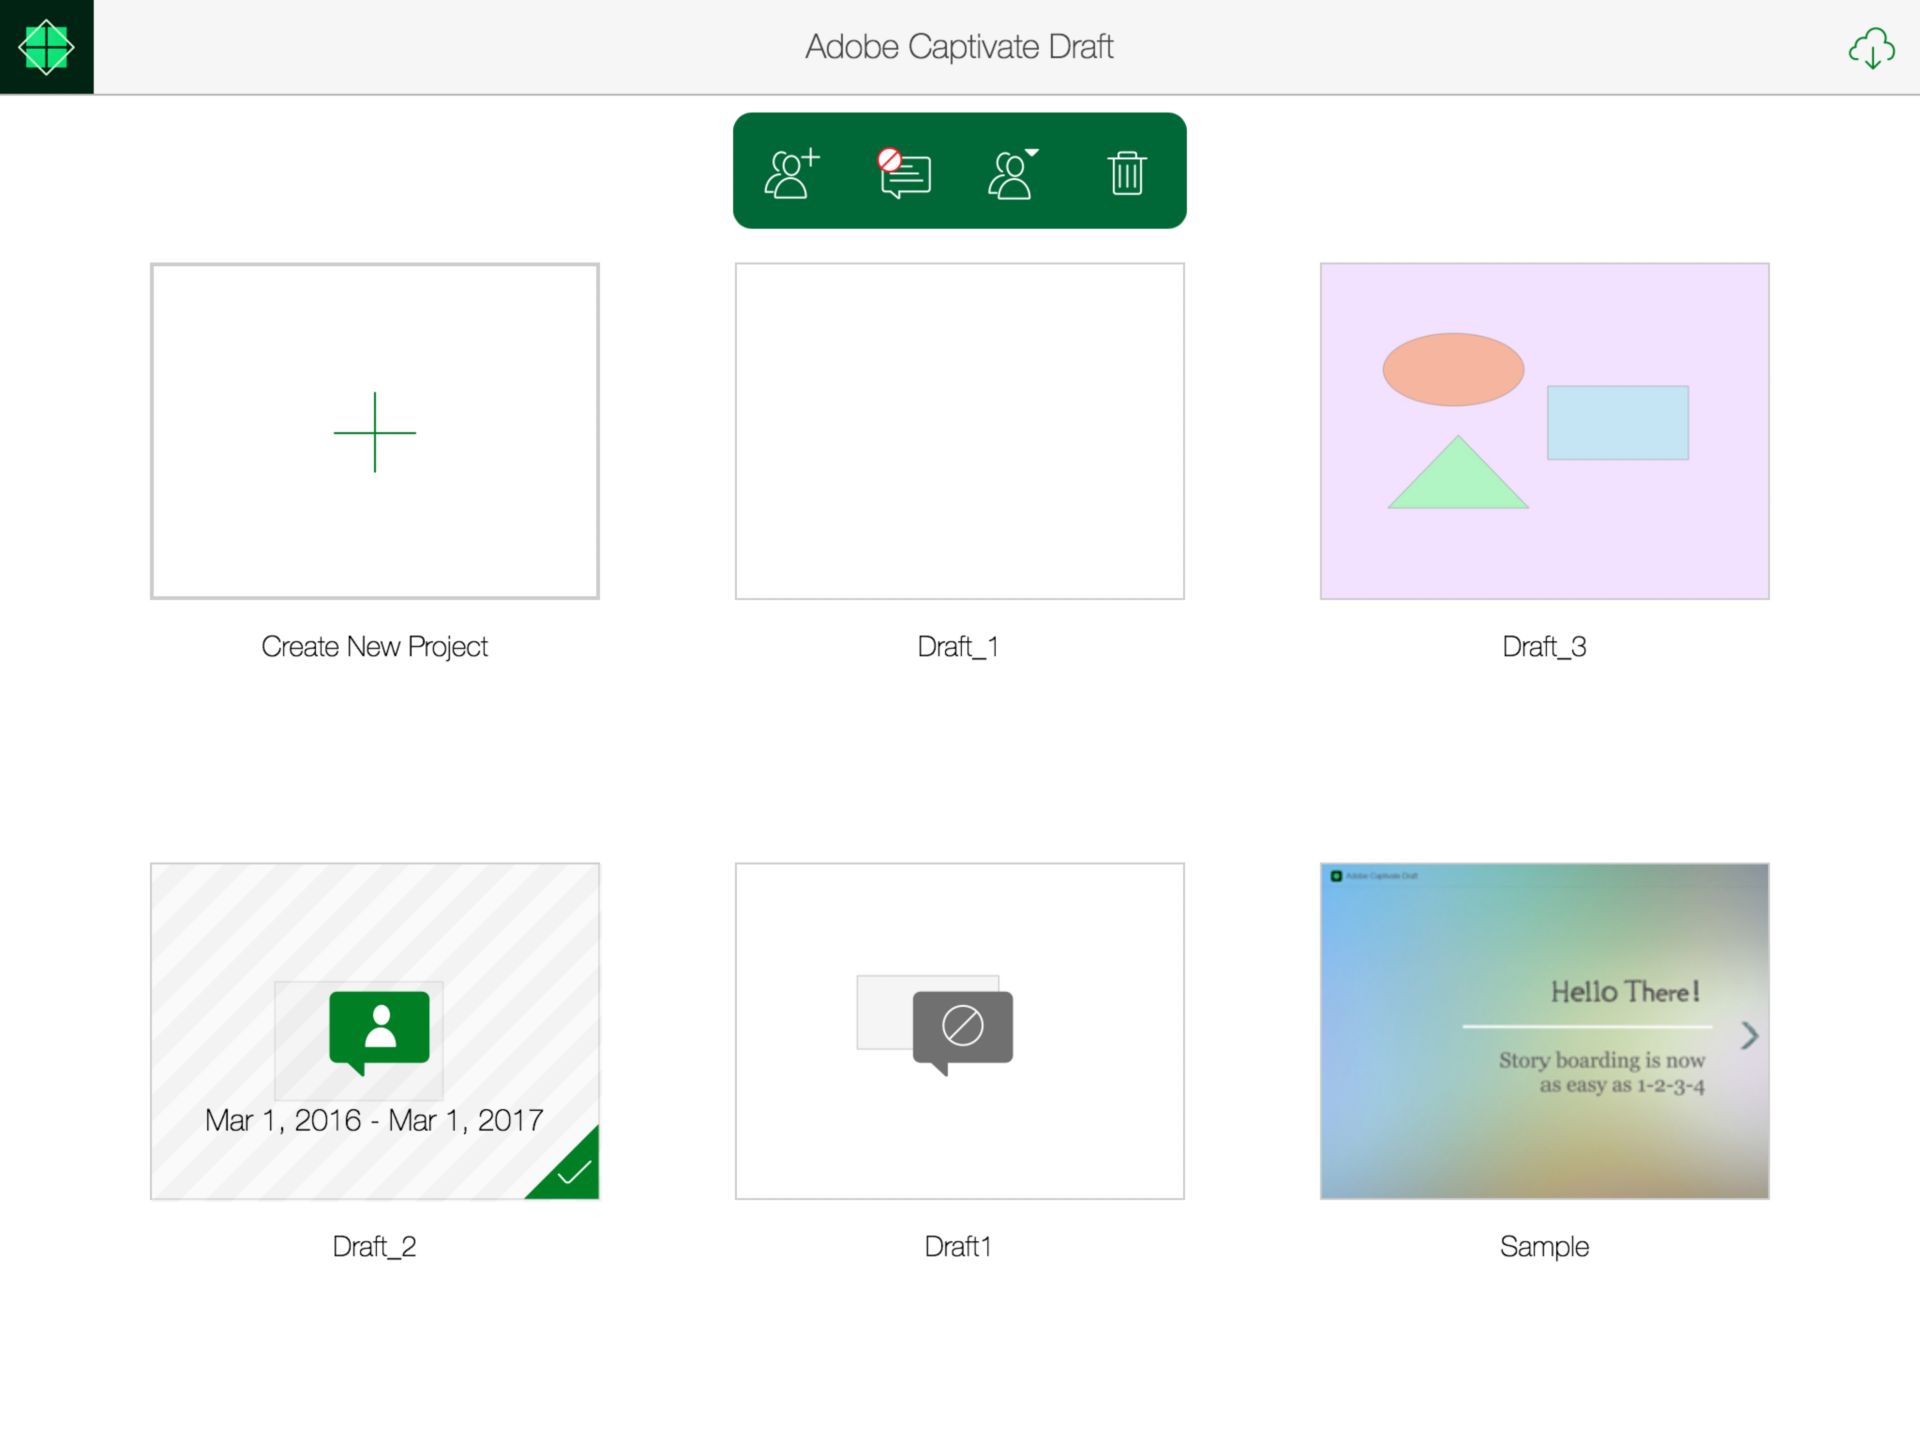Click the green triangle in Draft_3 preview
This screenshot has width=1920, height=1440.
coord(1458,478)
